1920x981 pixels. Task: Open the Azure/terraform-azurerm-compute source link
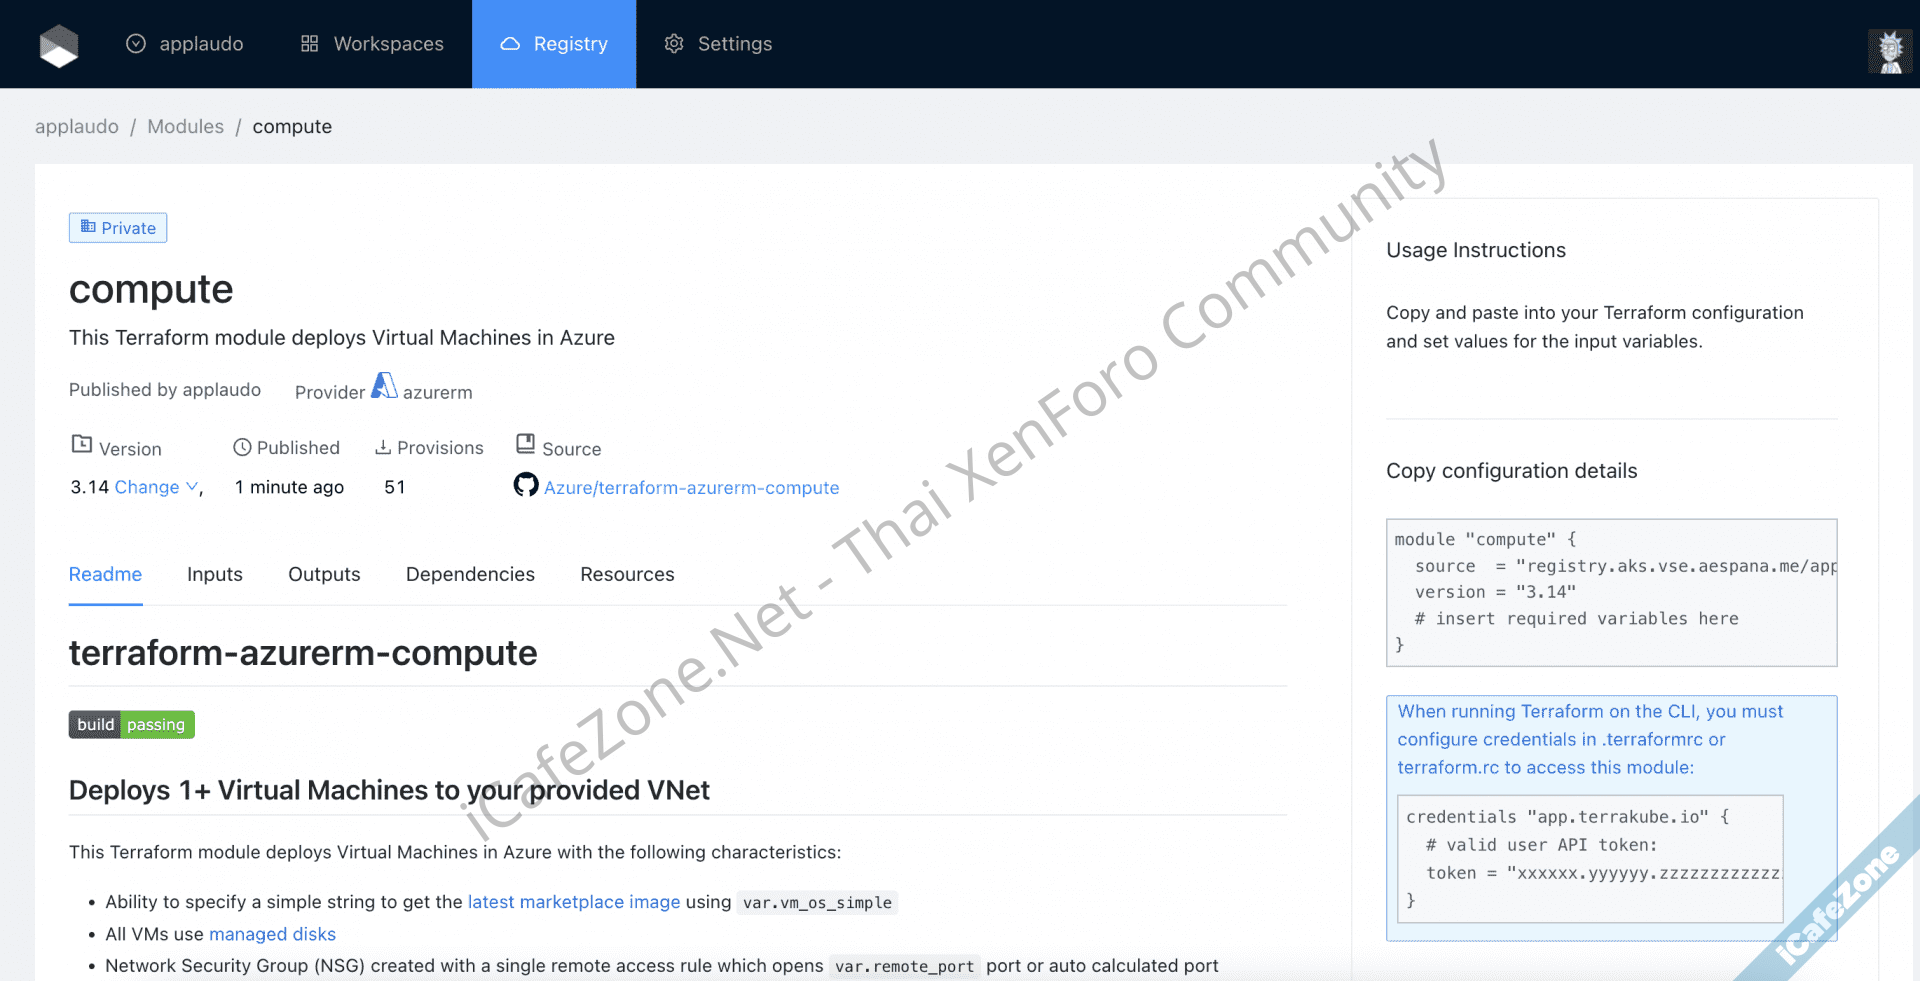[x=691, y=488]
